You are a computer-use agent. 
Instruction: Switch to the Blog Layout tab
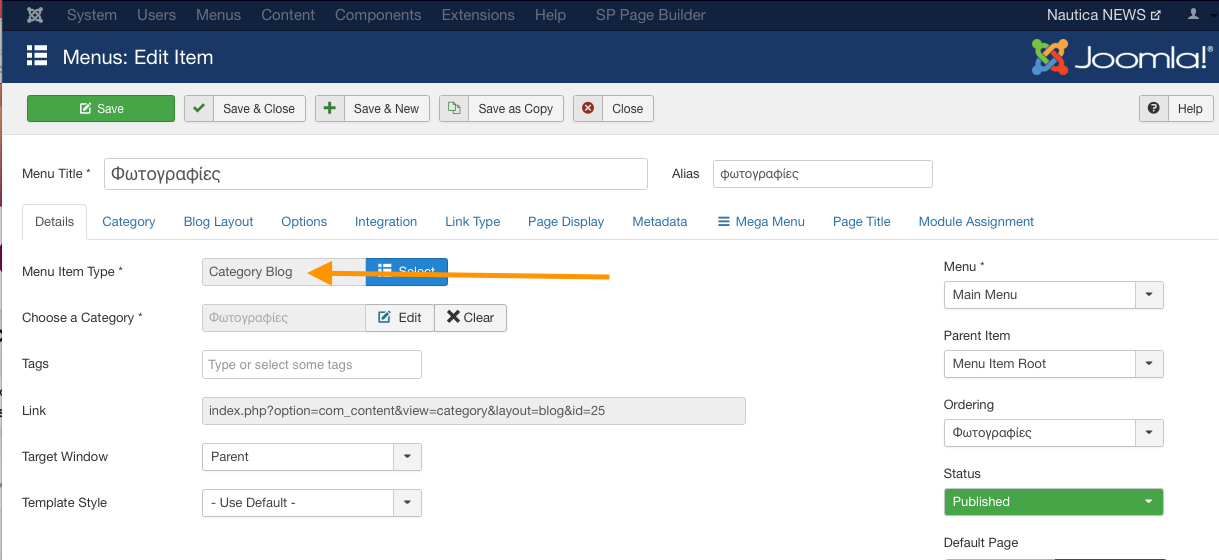(x=218, y=222)
